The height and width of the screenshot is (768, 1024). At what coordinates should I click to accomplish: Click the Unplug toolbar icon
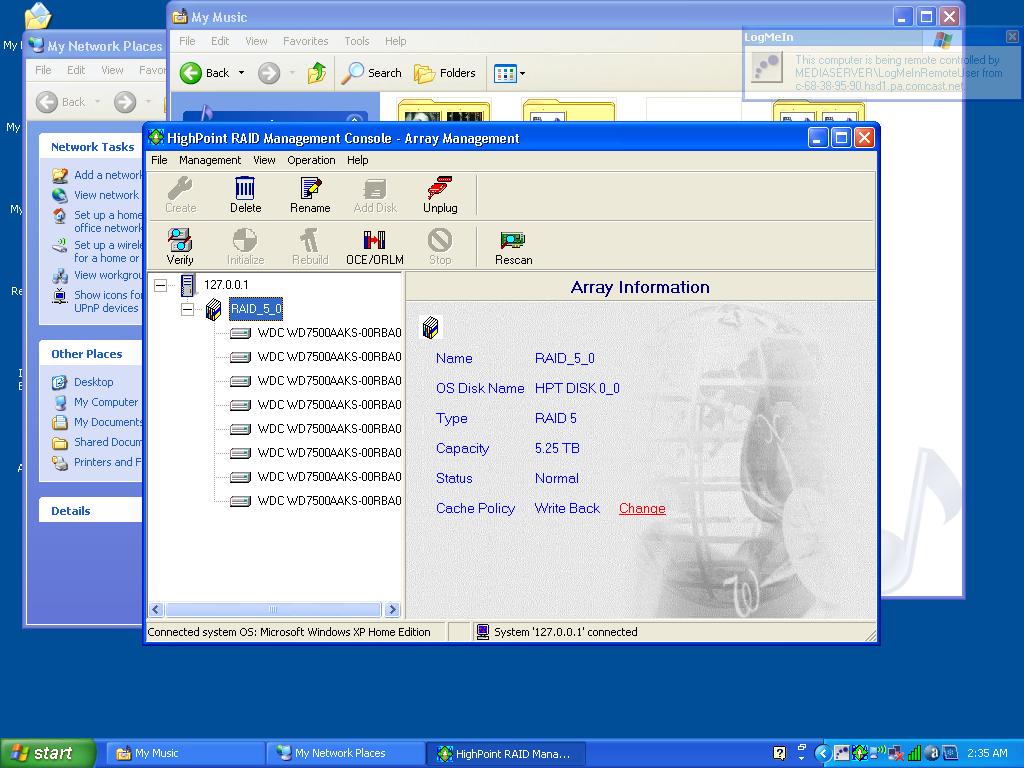coord(440,194)
